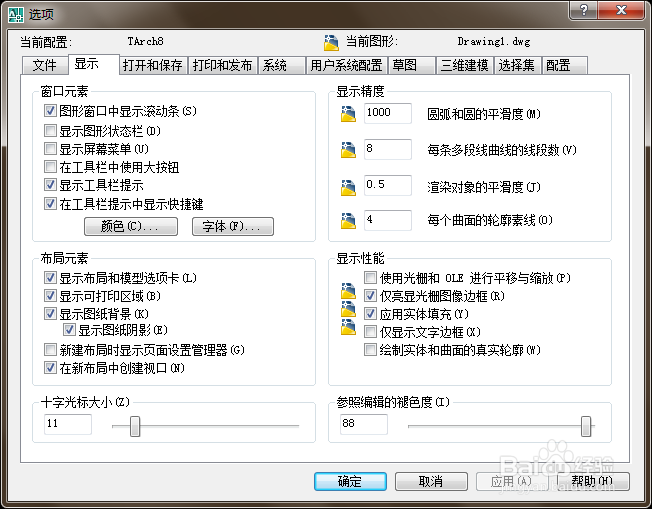The width and height of the screenshot is (652, 509).
Task: Toggle 应用实体填充 checkbox
Action: (x=370, y=314)
